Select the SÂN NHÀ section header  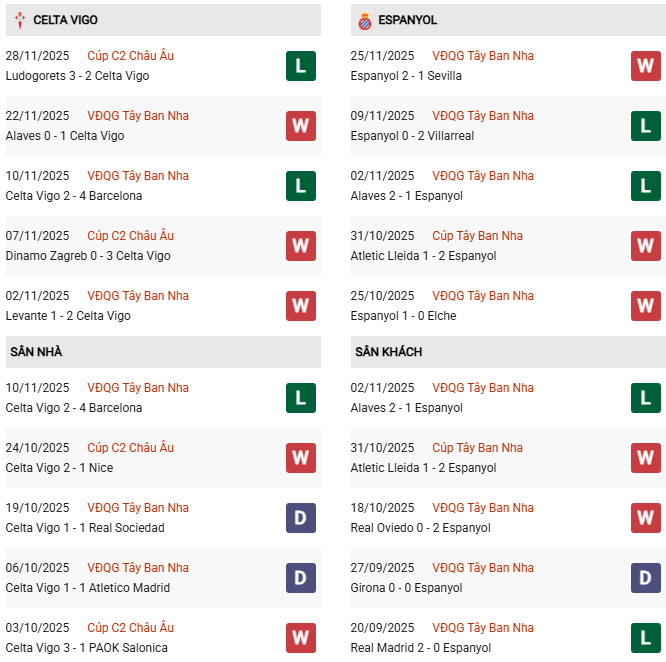[36, 352]
